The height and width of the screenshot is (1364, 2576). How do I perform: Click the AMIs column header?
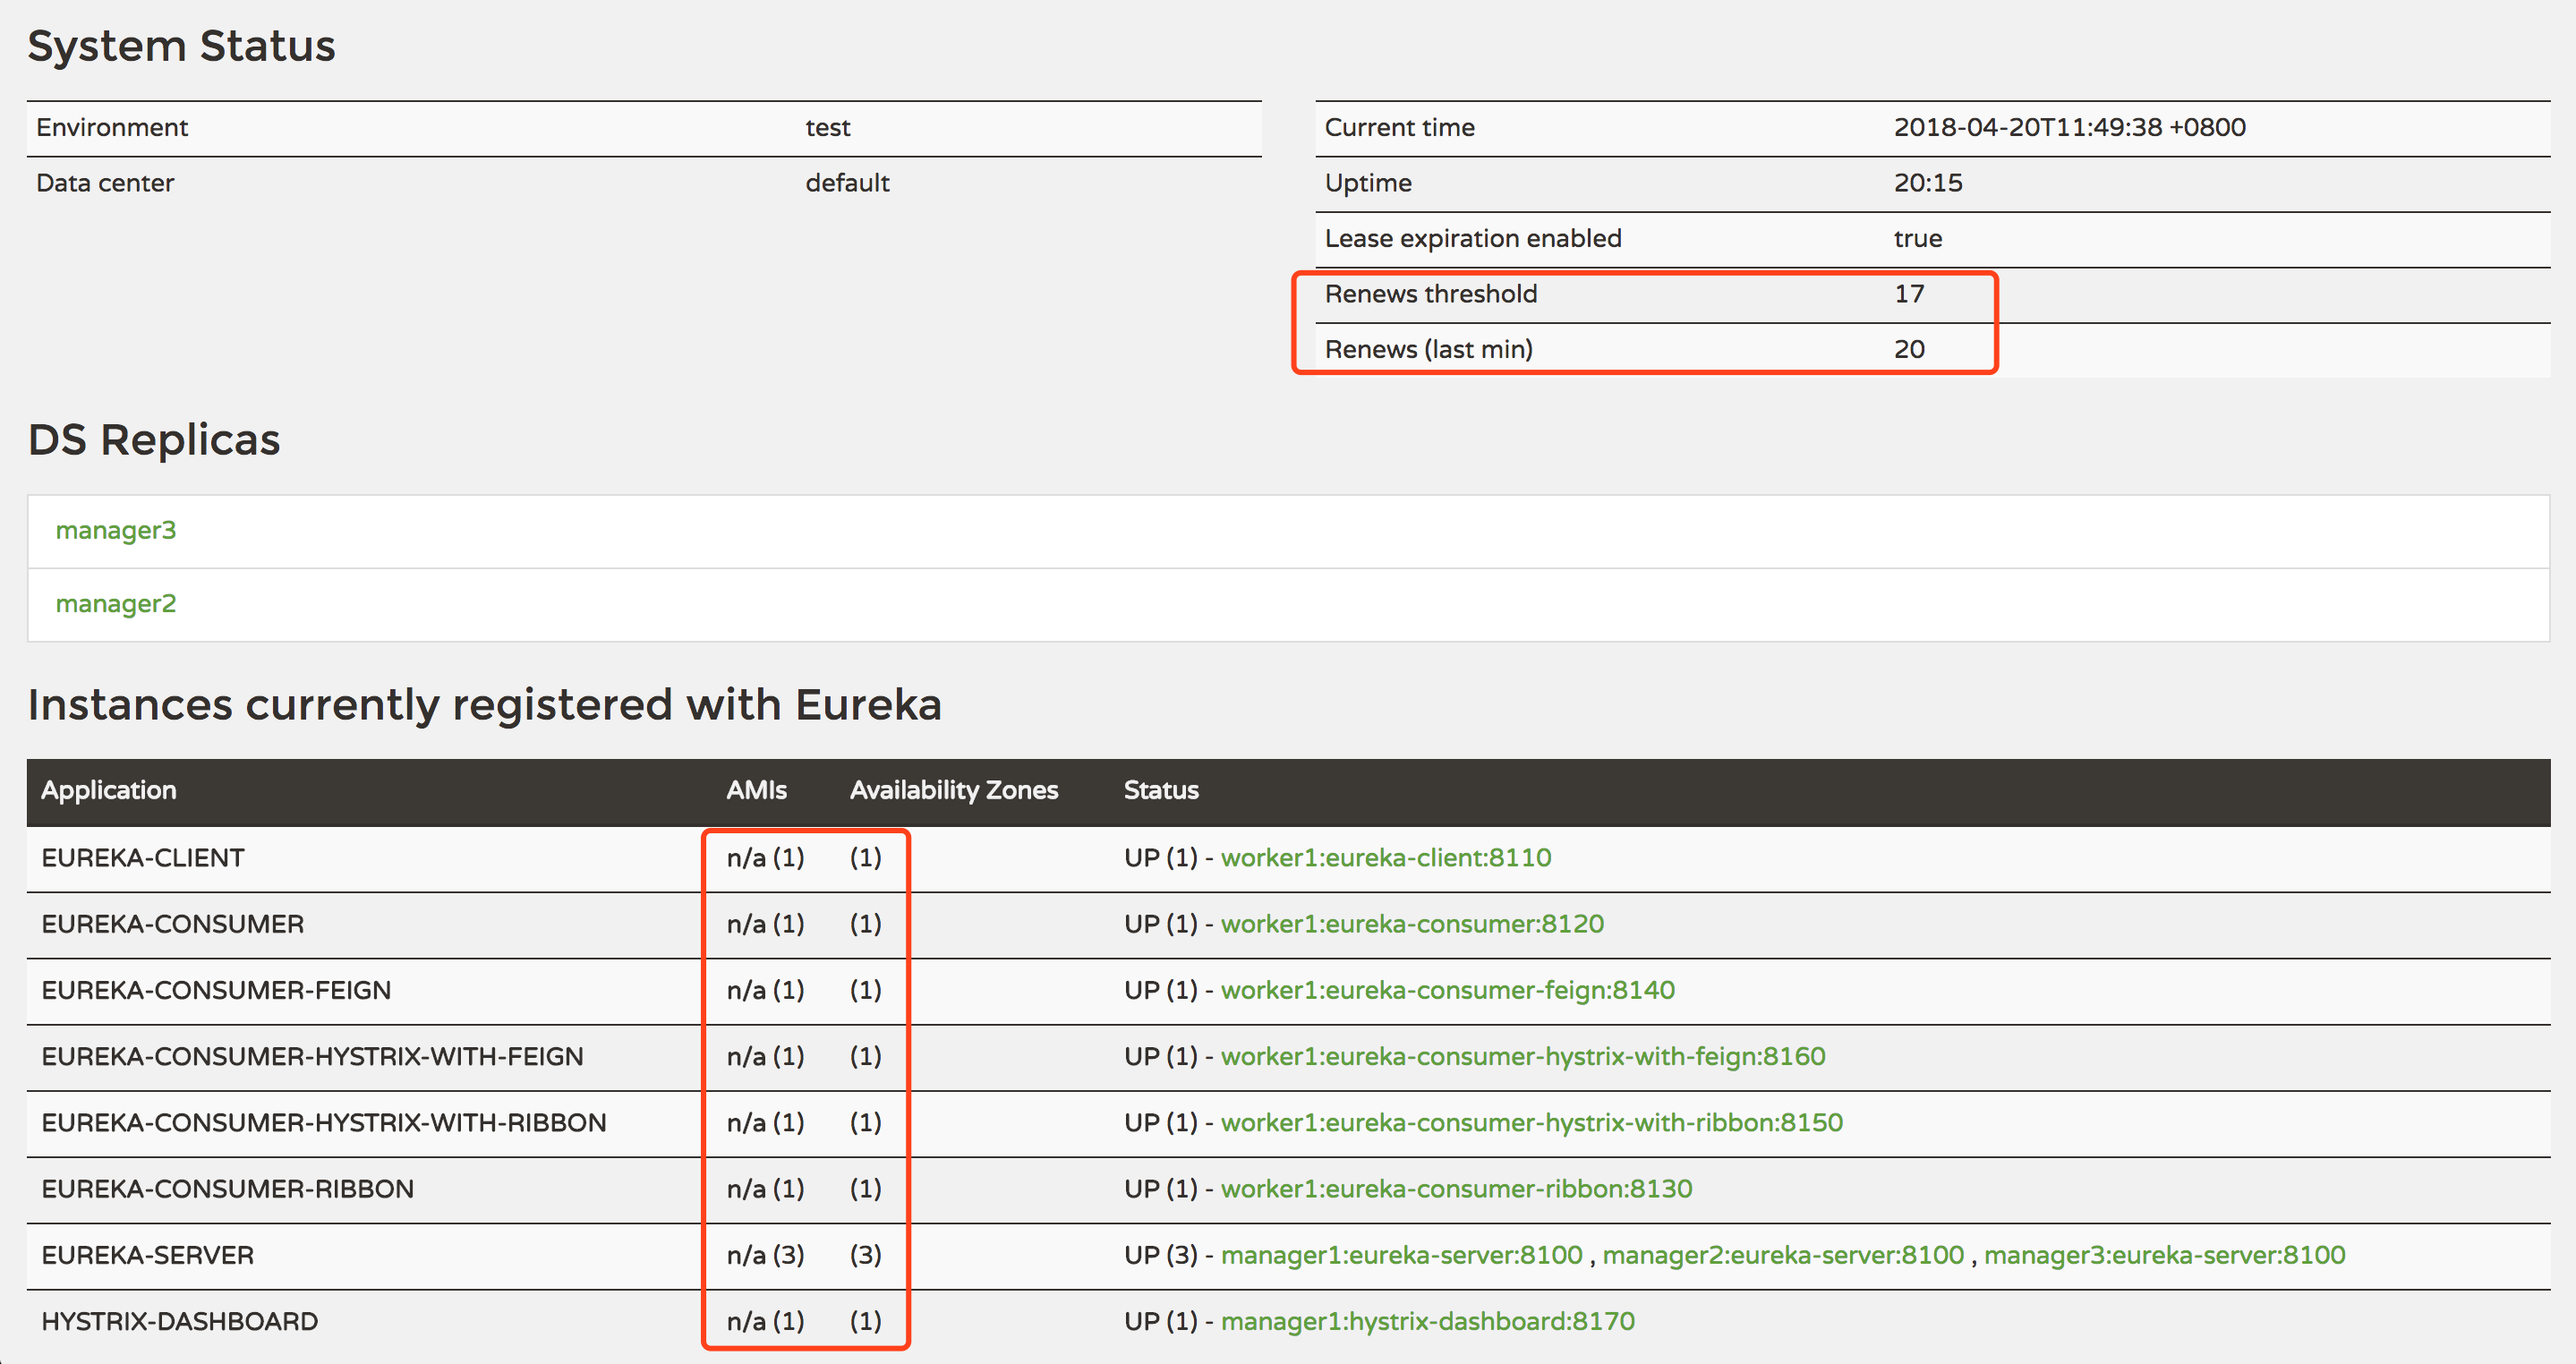[756, 790]
